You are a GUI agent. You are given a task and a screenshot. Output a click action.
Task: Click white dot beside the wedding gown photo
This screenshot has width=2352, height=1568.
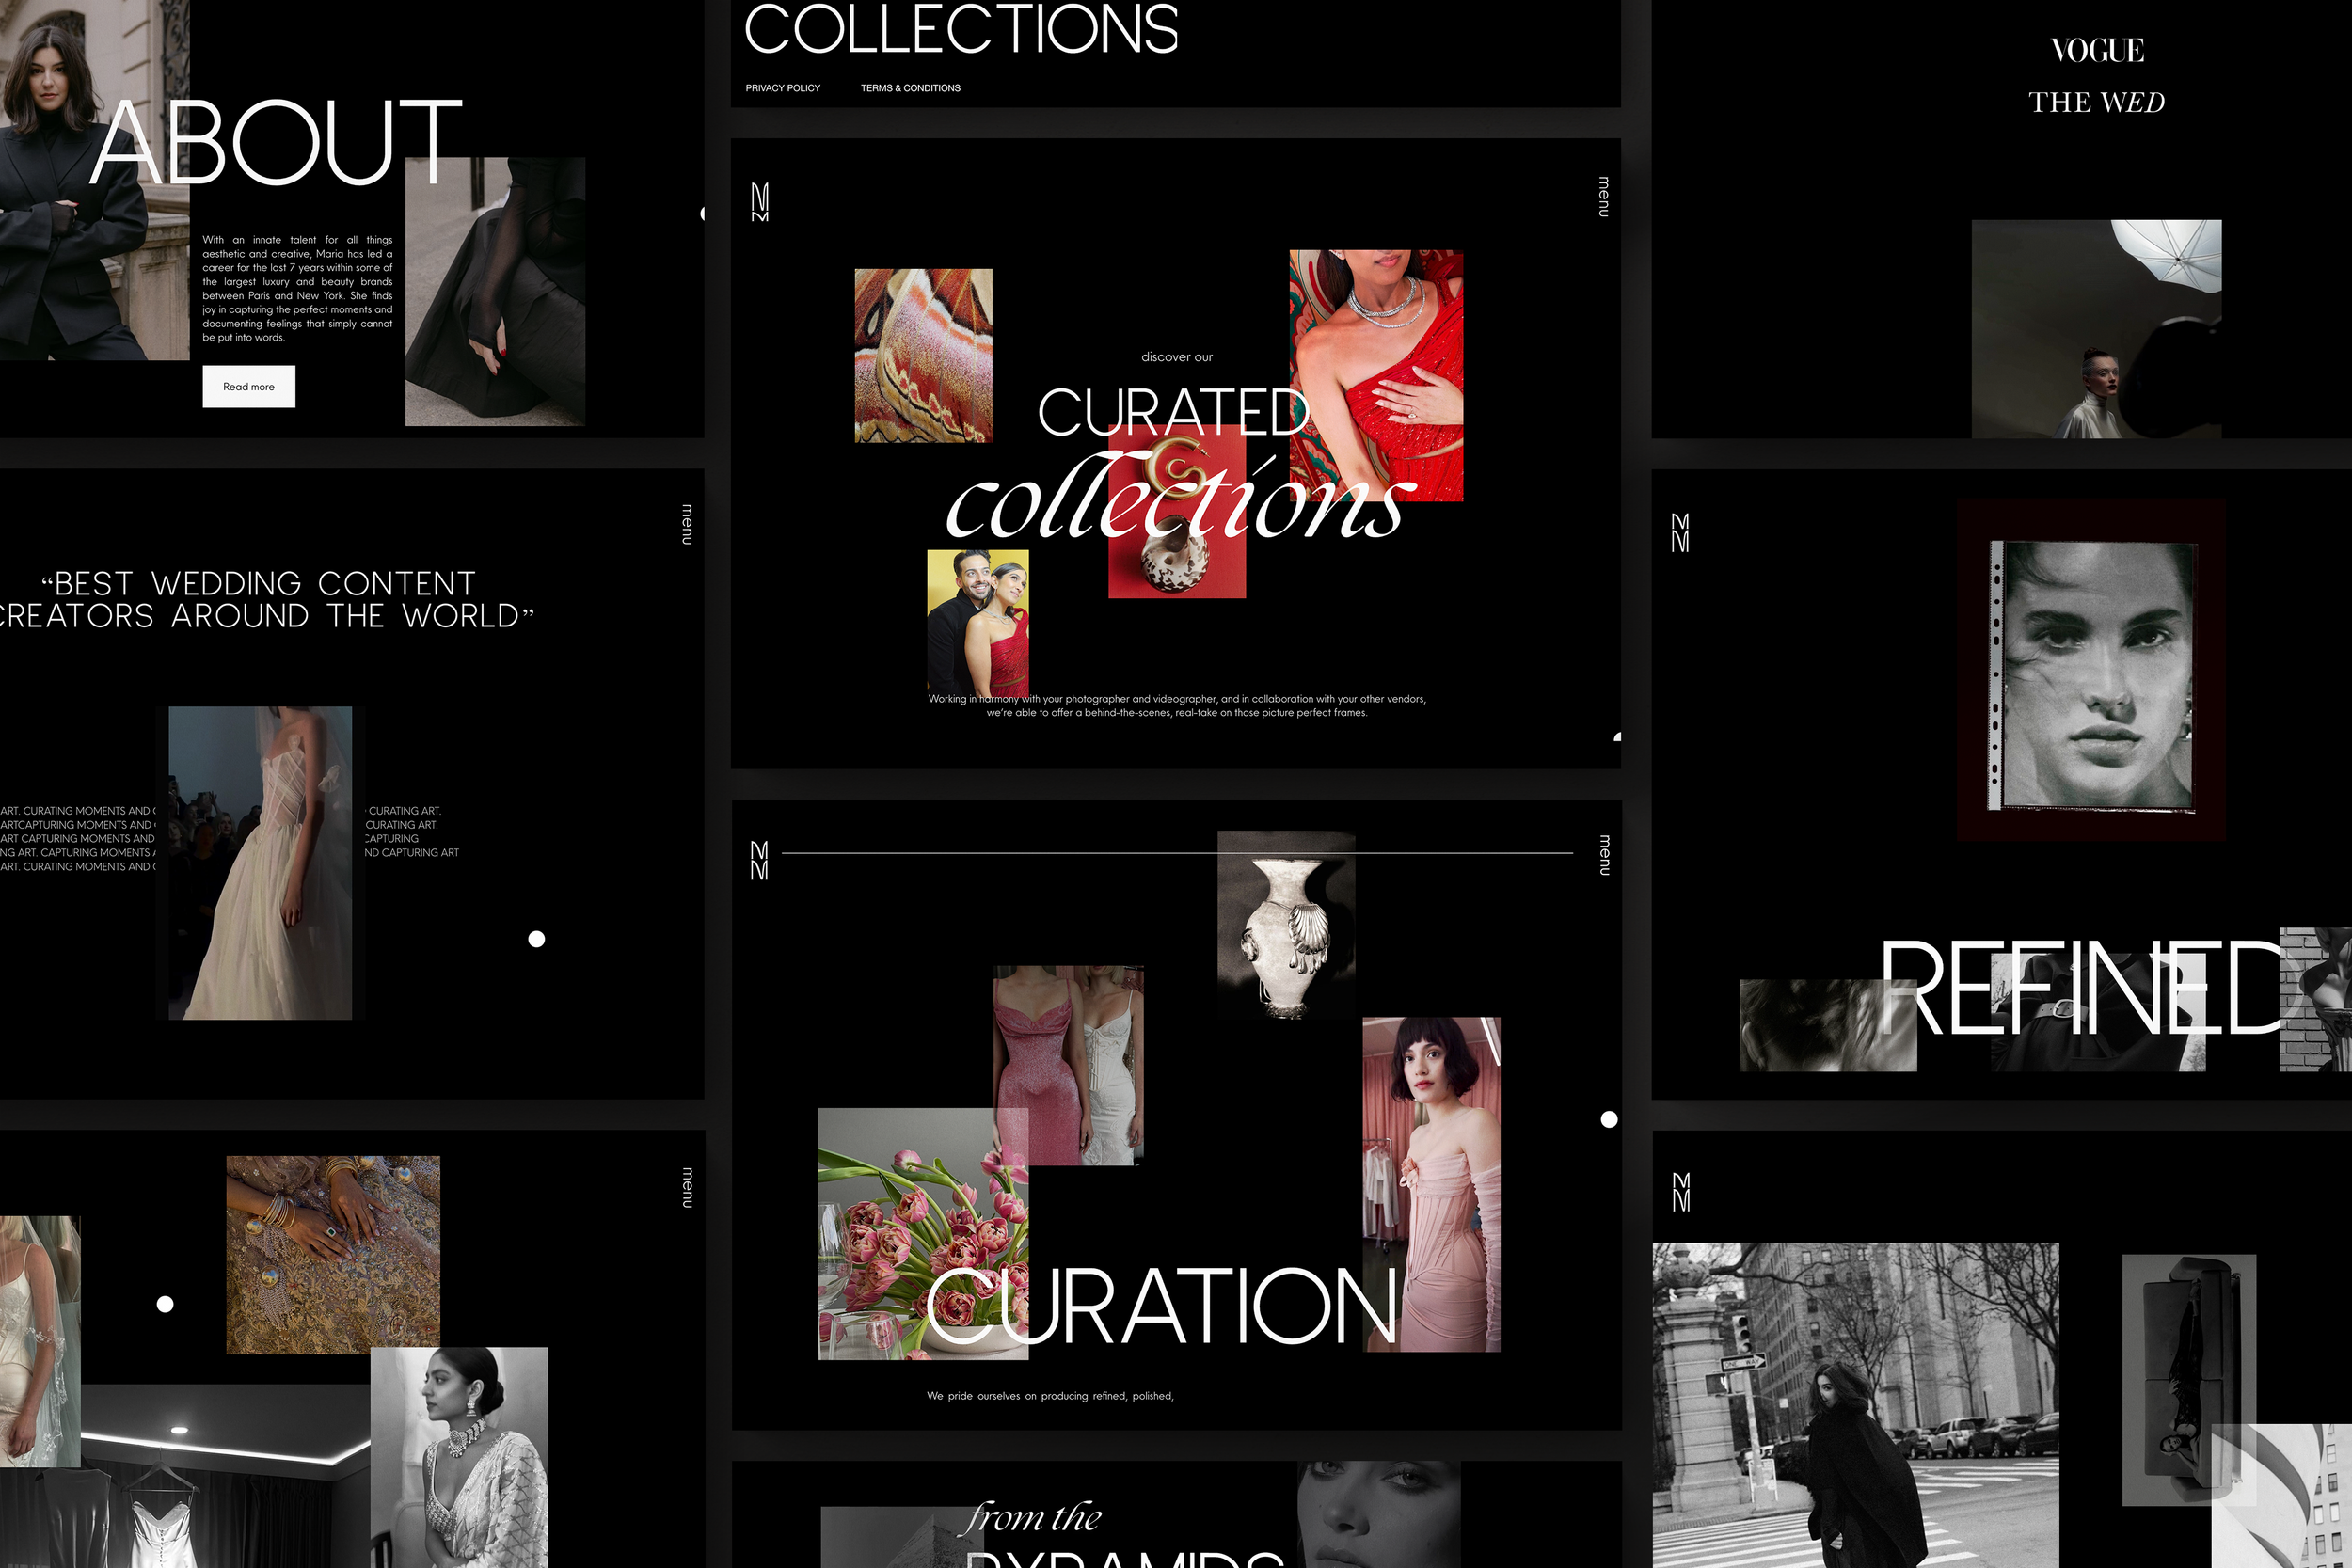click(x=536, y=938)
